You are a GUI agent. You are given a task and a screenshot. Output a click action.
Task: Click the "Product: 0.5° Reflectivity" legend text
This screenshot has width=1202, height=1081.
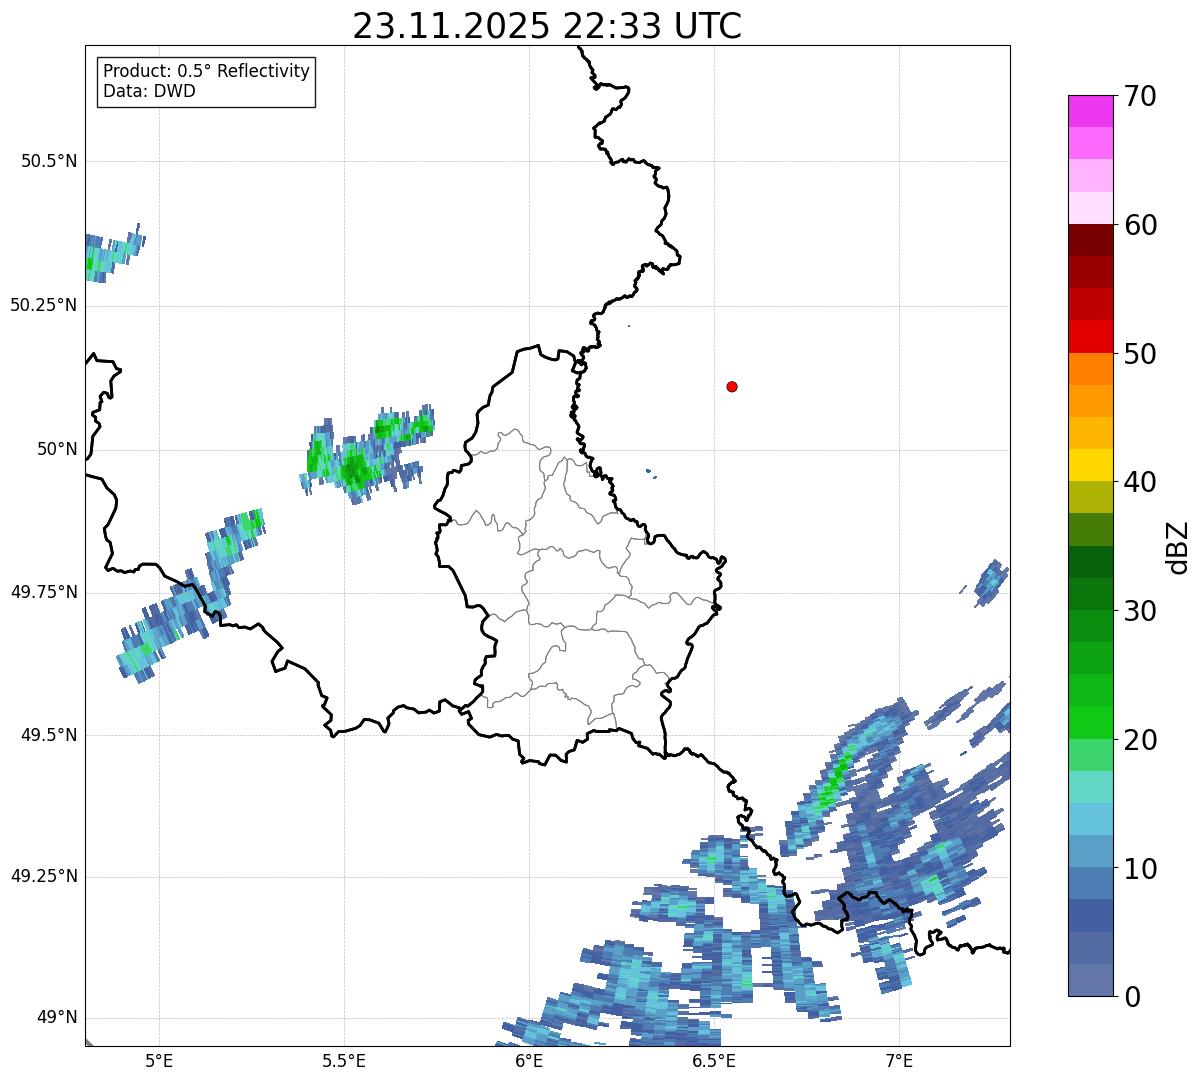[x=206, y=72]
